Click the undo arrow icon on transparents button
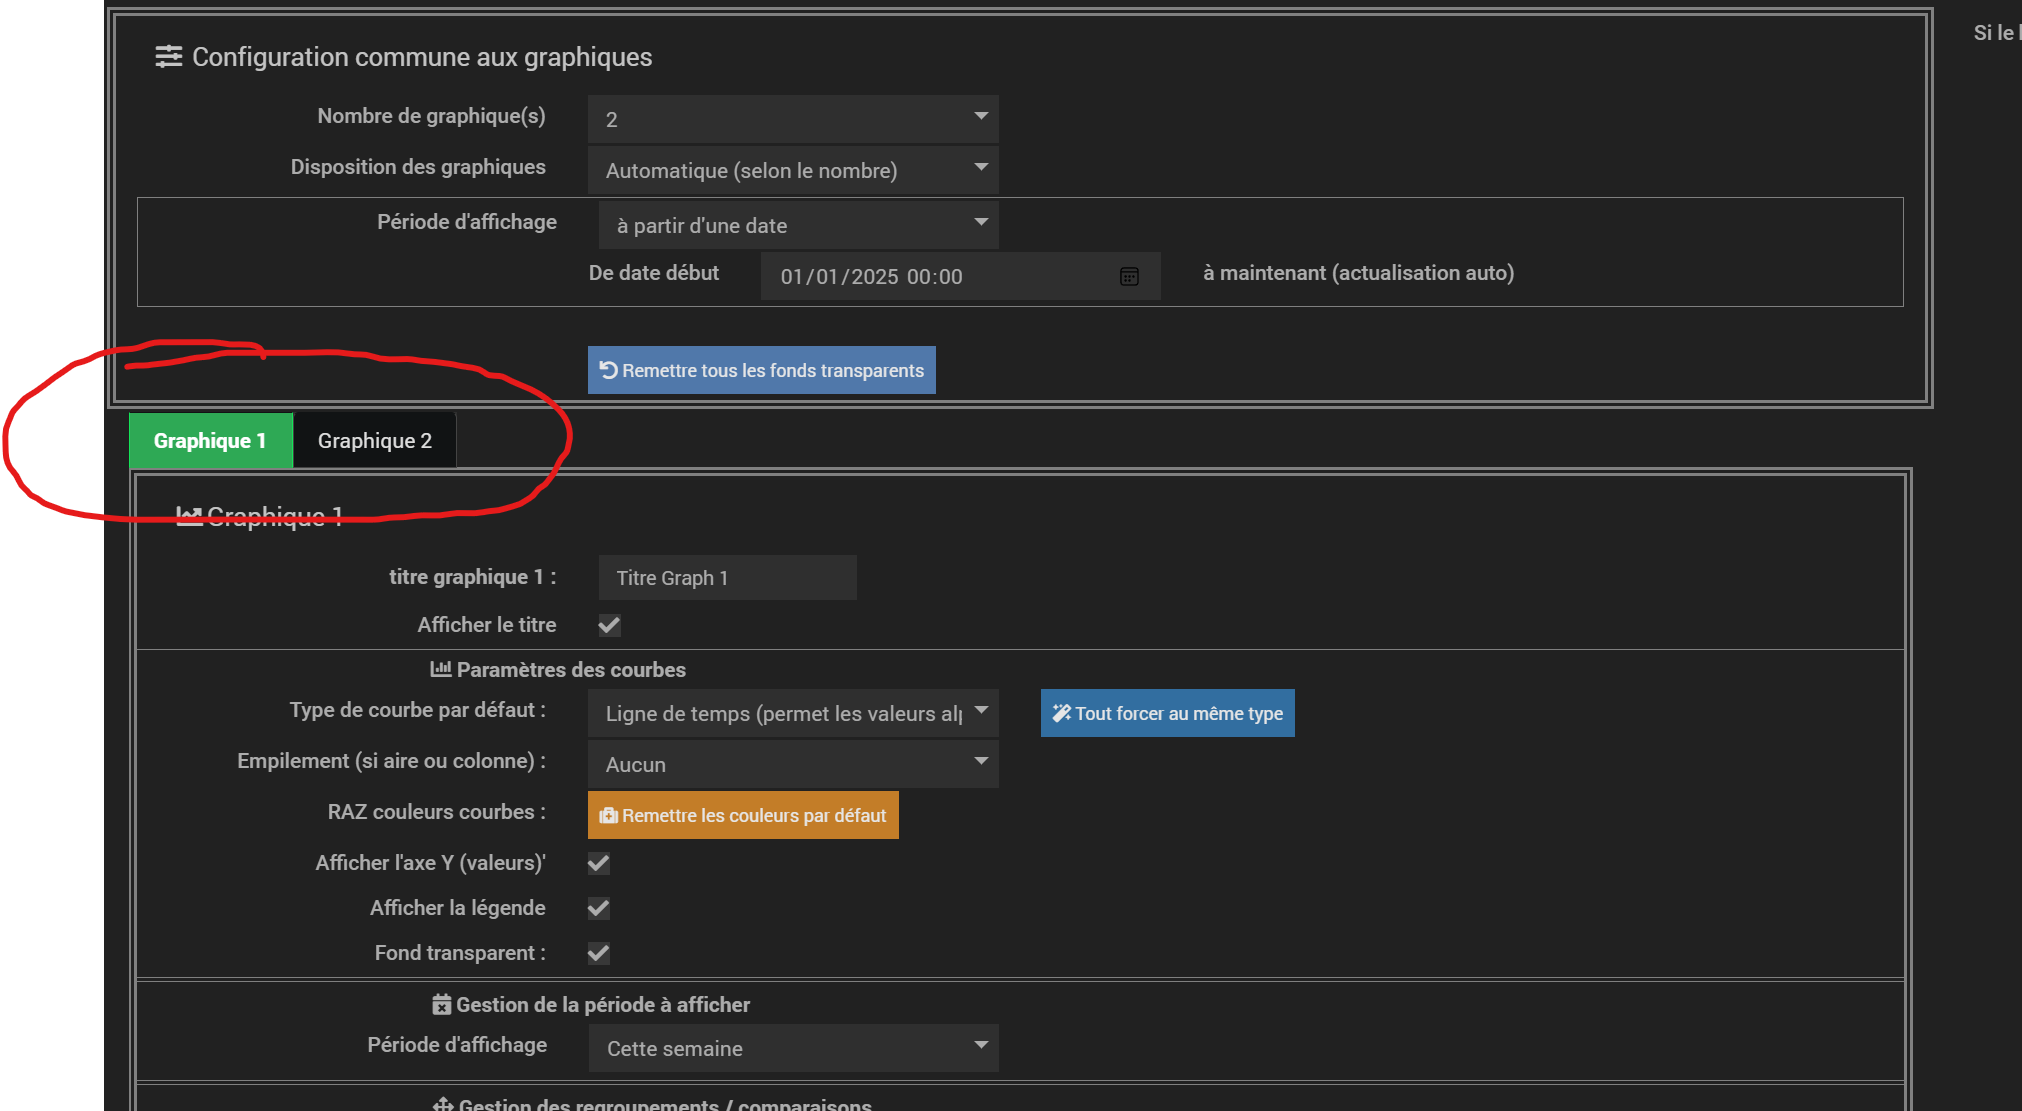The height and width of the screenshot is (1111, 2022). pos(608,370)
